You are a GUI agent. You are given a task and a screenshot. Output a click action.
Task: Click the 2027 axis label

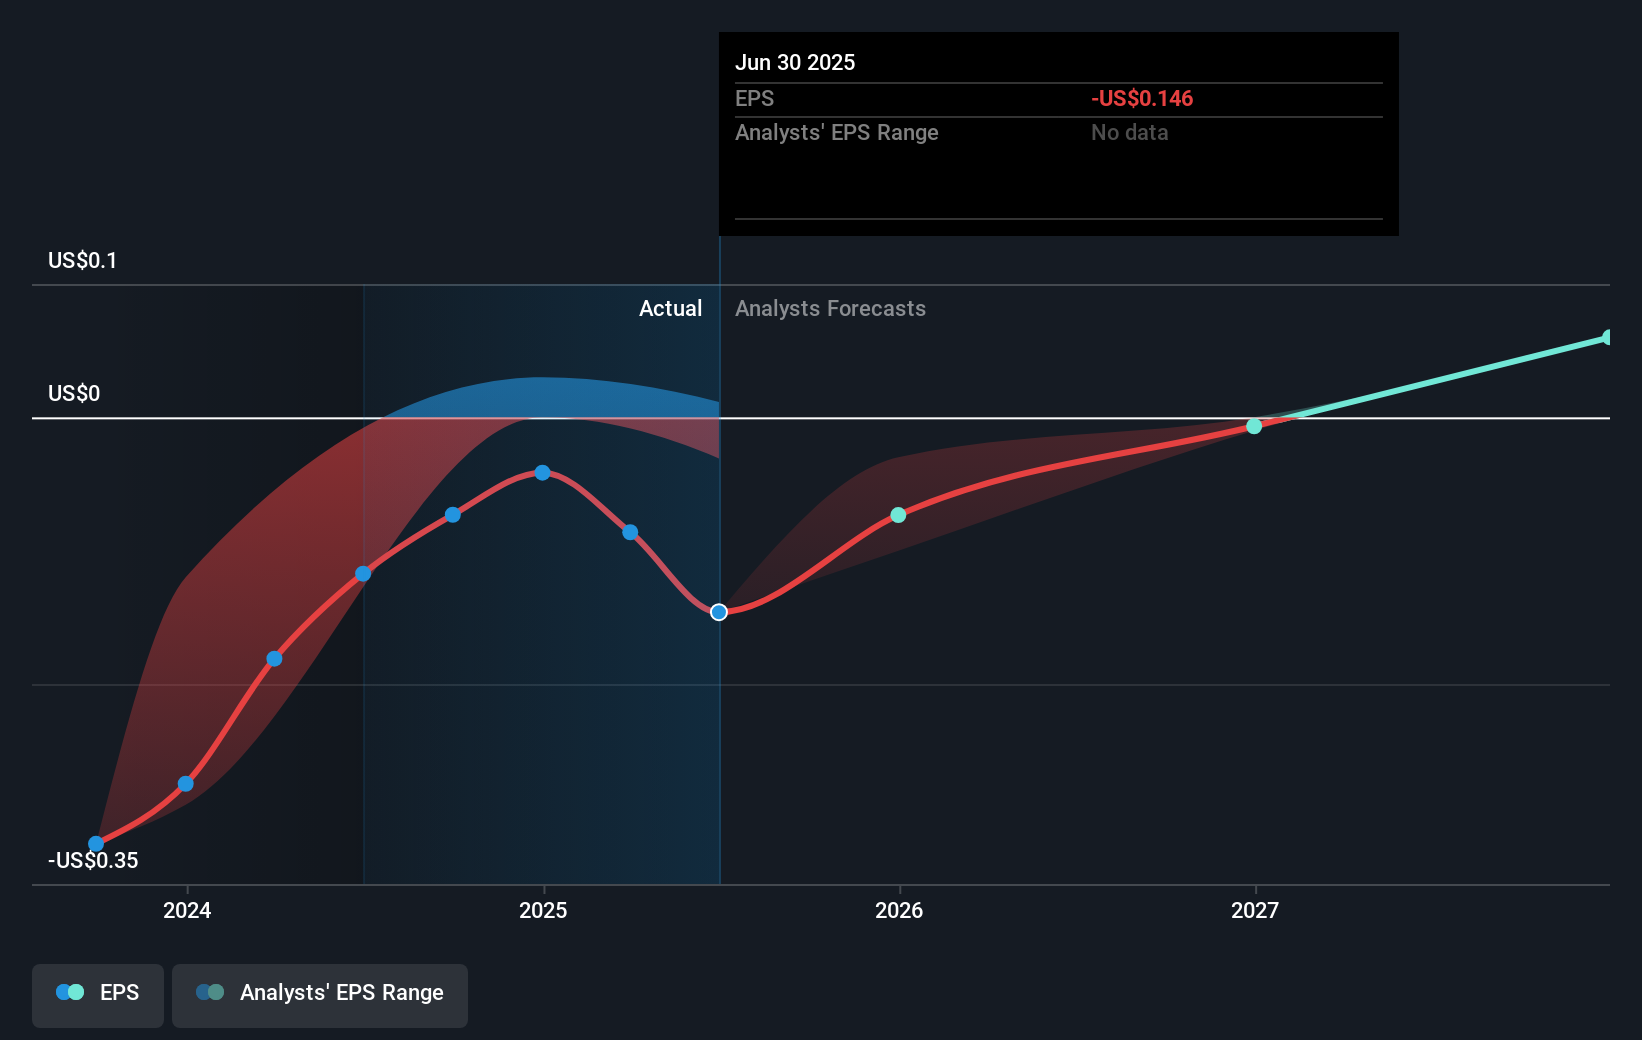1256,911
